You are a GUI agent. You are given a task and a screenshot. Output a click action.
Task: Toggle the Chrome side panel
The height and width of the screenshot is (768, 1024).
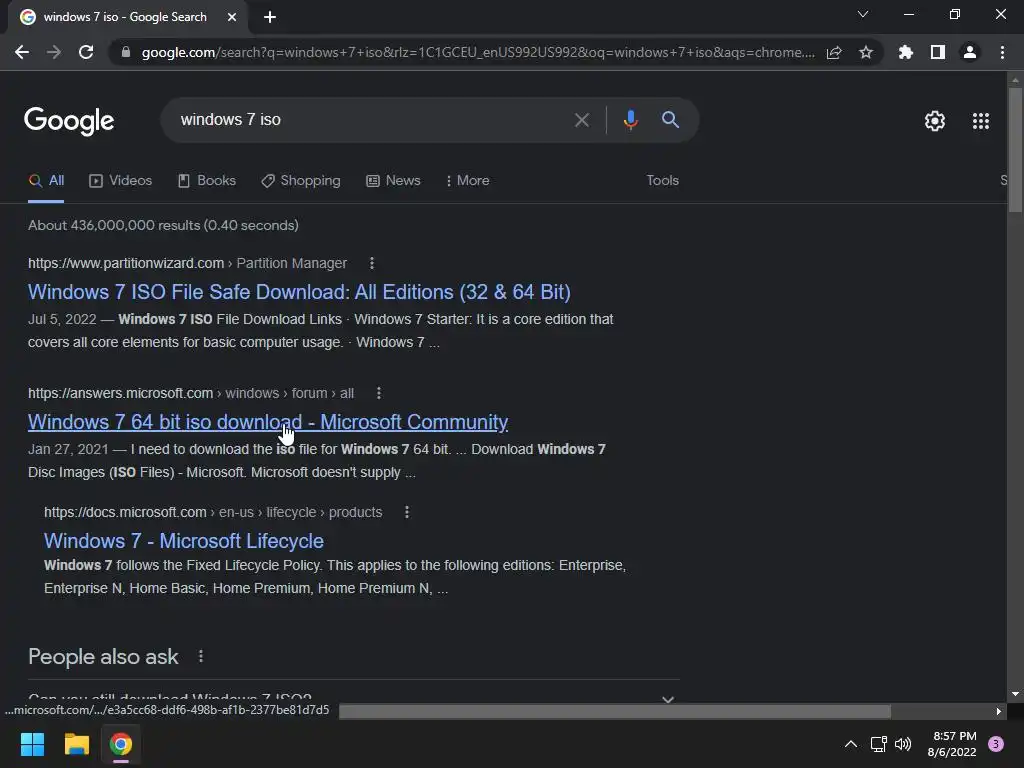(x=938, y=52)
